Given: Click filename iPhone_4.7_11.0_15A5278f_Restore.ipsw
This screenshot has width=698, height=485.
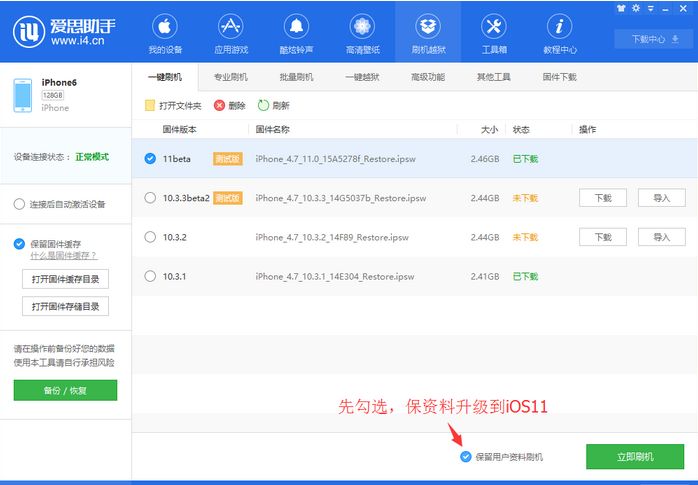Looking at the screenshot, I should point(335,159).
